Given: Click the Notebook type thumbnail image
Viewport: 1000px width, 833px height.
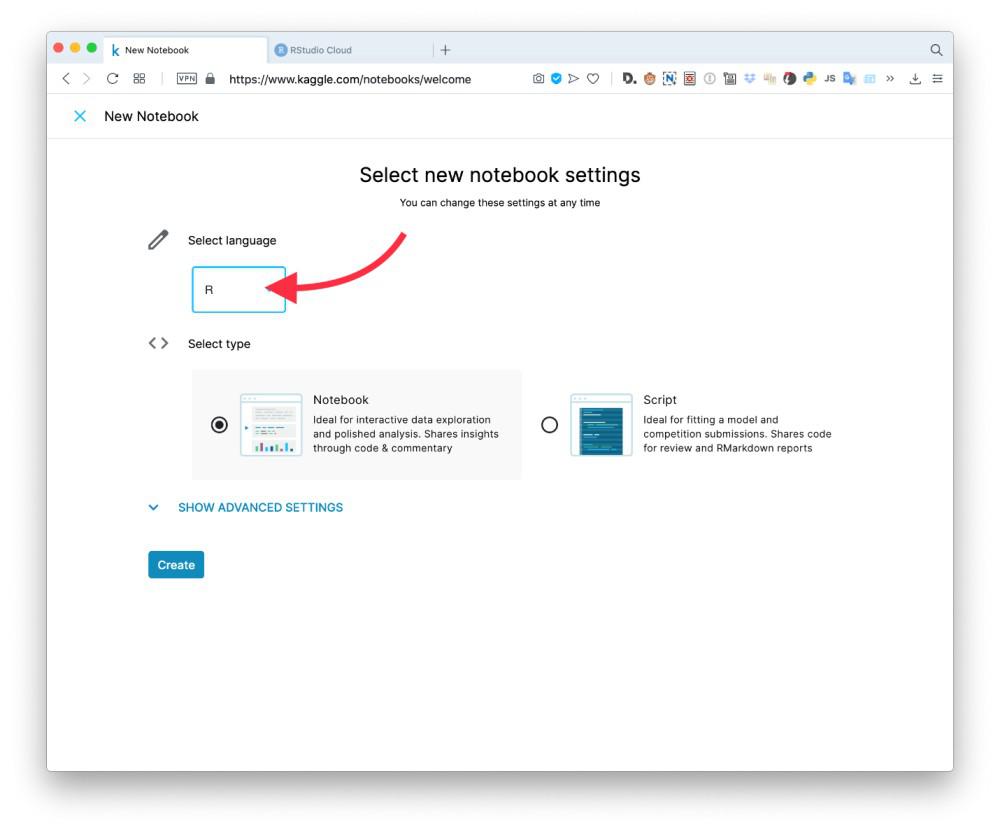Looking at the screenshot, I should [x=271, y=424].
